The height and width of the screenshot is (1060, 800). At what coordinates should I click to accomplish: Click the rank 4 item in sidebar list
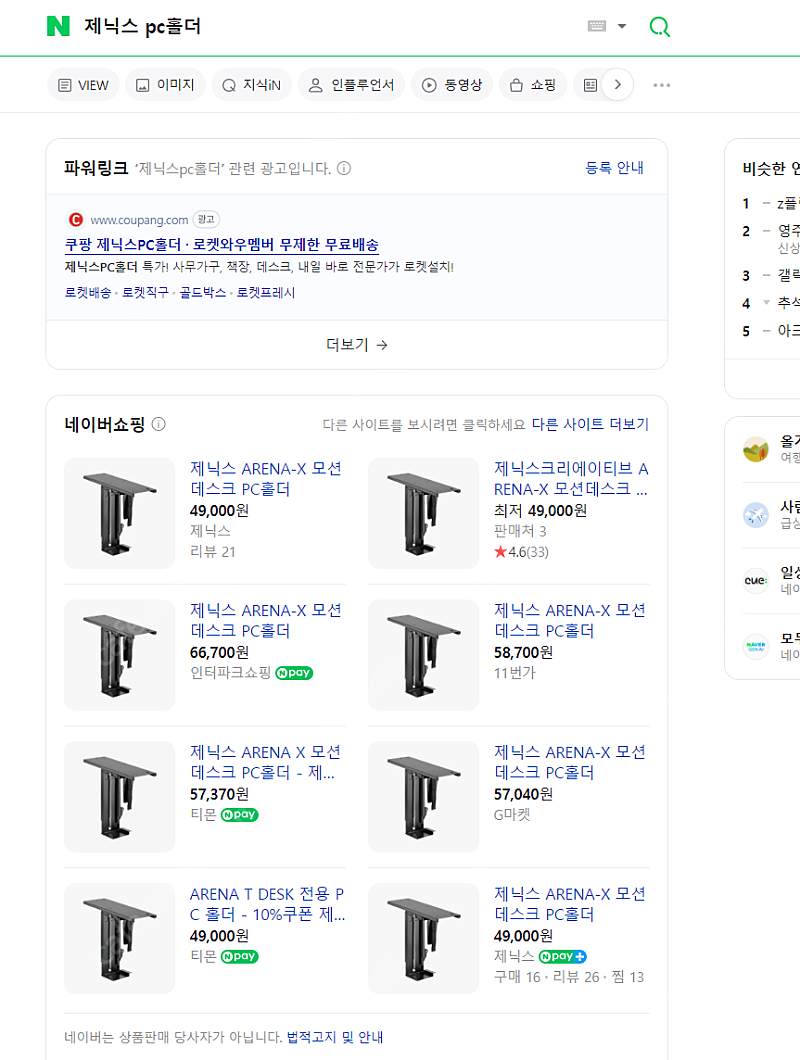pos(771,303)
